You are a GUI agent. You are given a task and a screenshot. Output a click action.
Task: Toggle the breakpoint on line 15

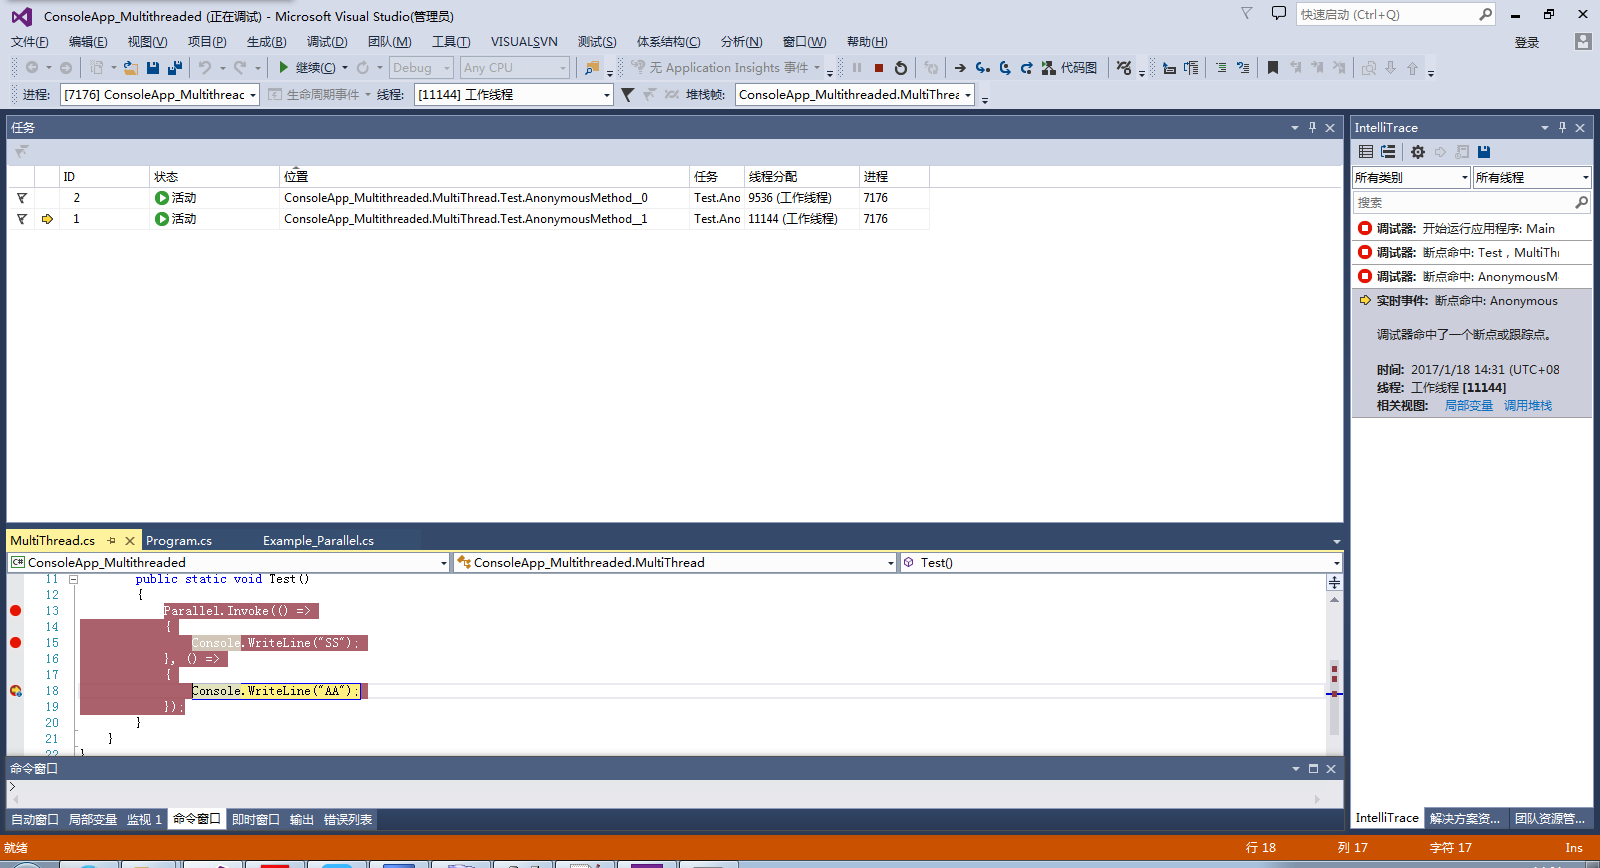pyautogui.click(x=15, y=643)
